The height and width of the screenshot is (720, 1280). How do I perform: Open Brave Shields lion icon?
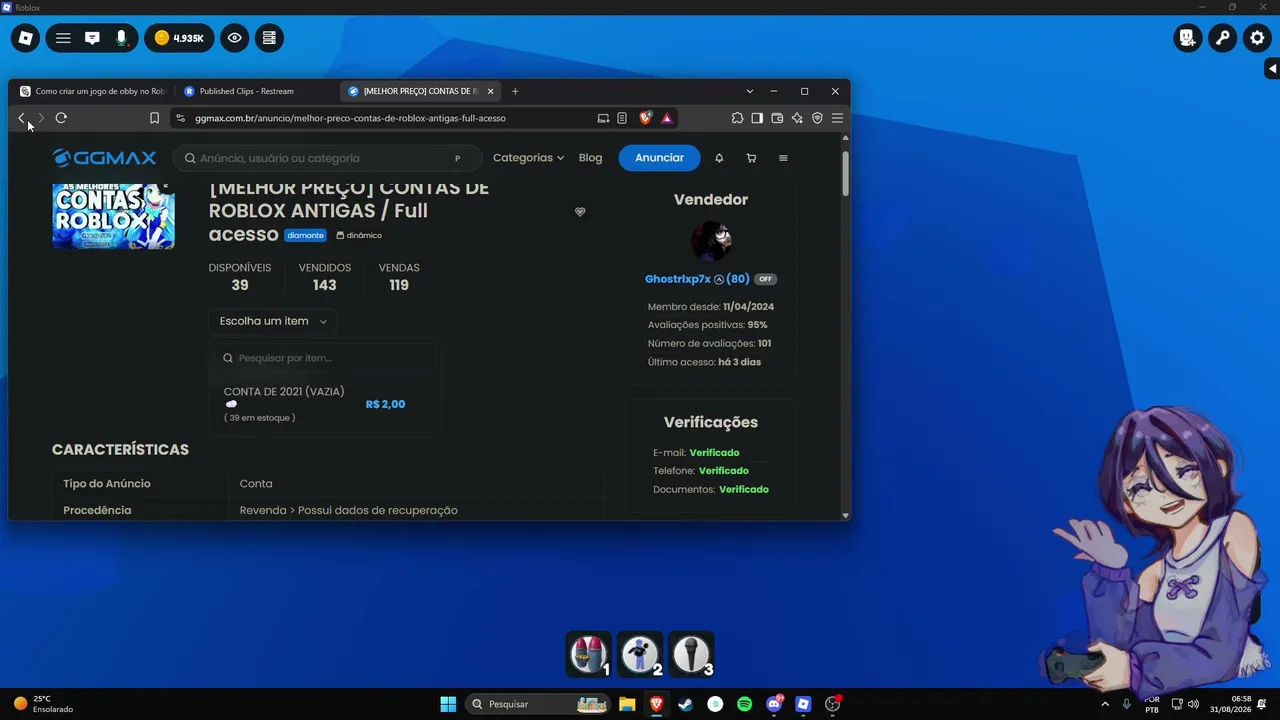[646, 118]
